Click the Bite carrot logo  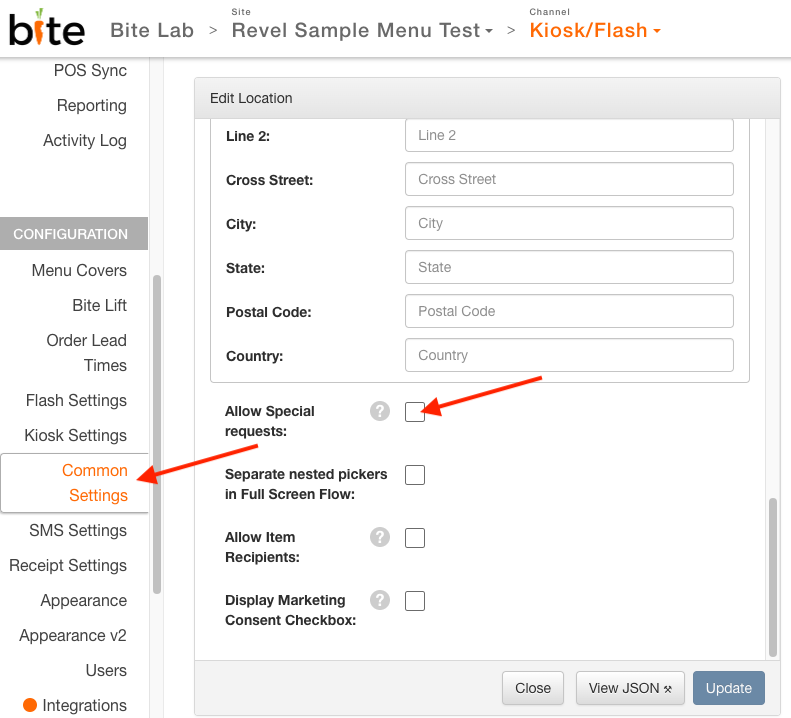[x=47, y=28]
